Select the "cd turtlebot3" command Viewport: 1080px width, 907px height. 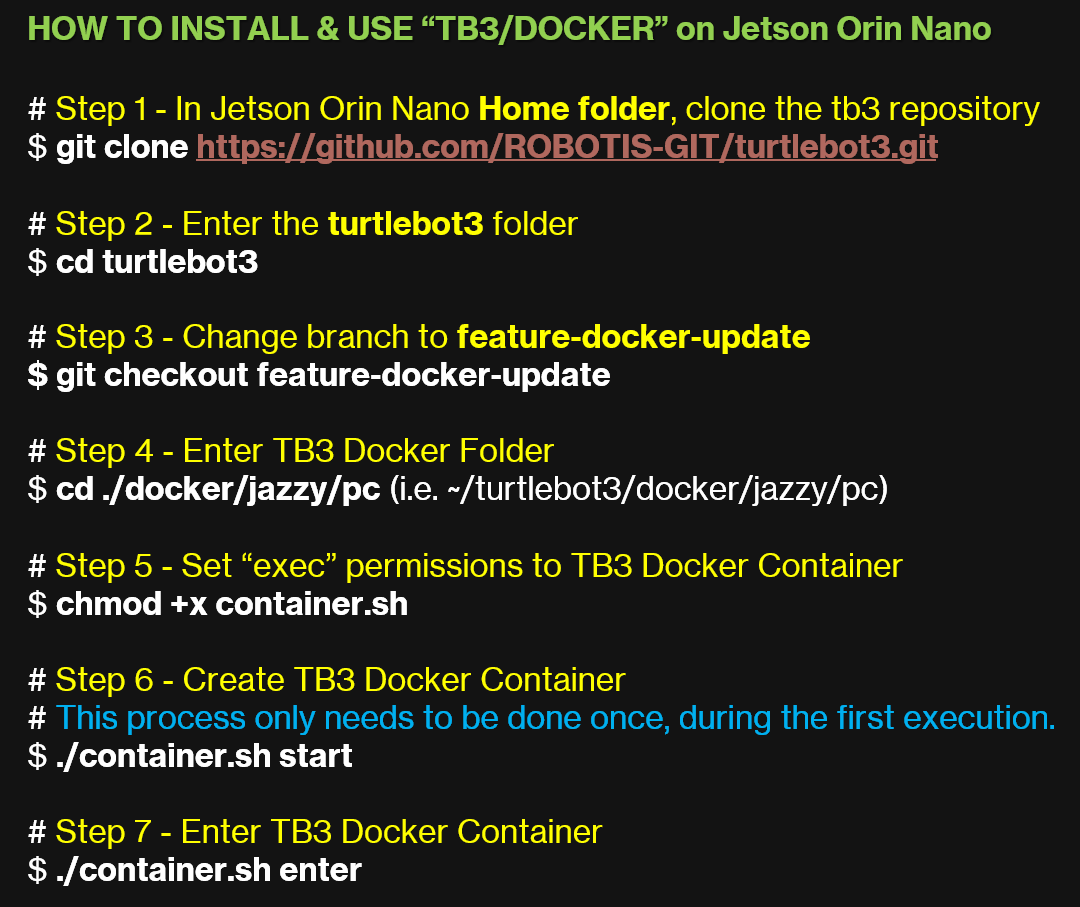157,262
